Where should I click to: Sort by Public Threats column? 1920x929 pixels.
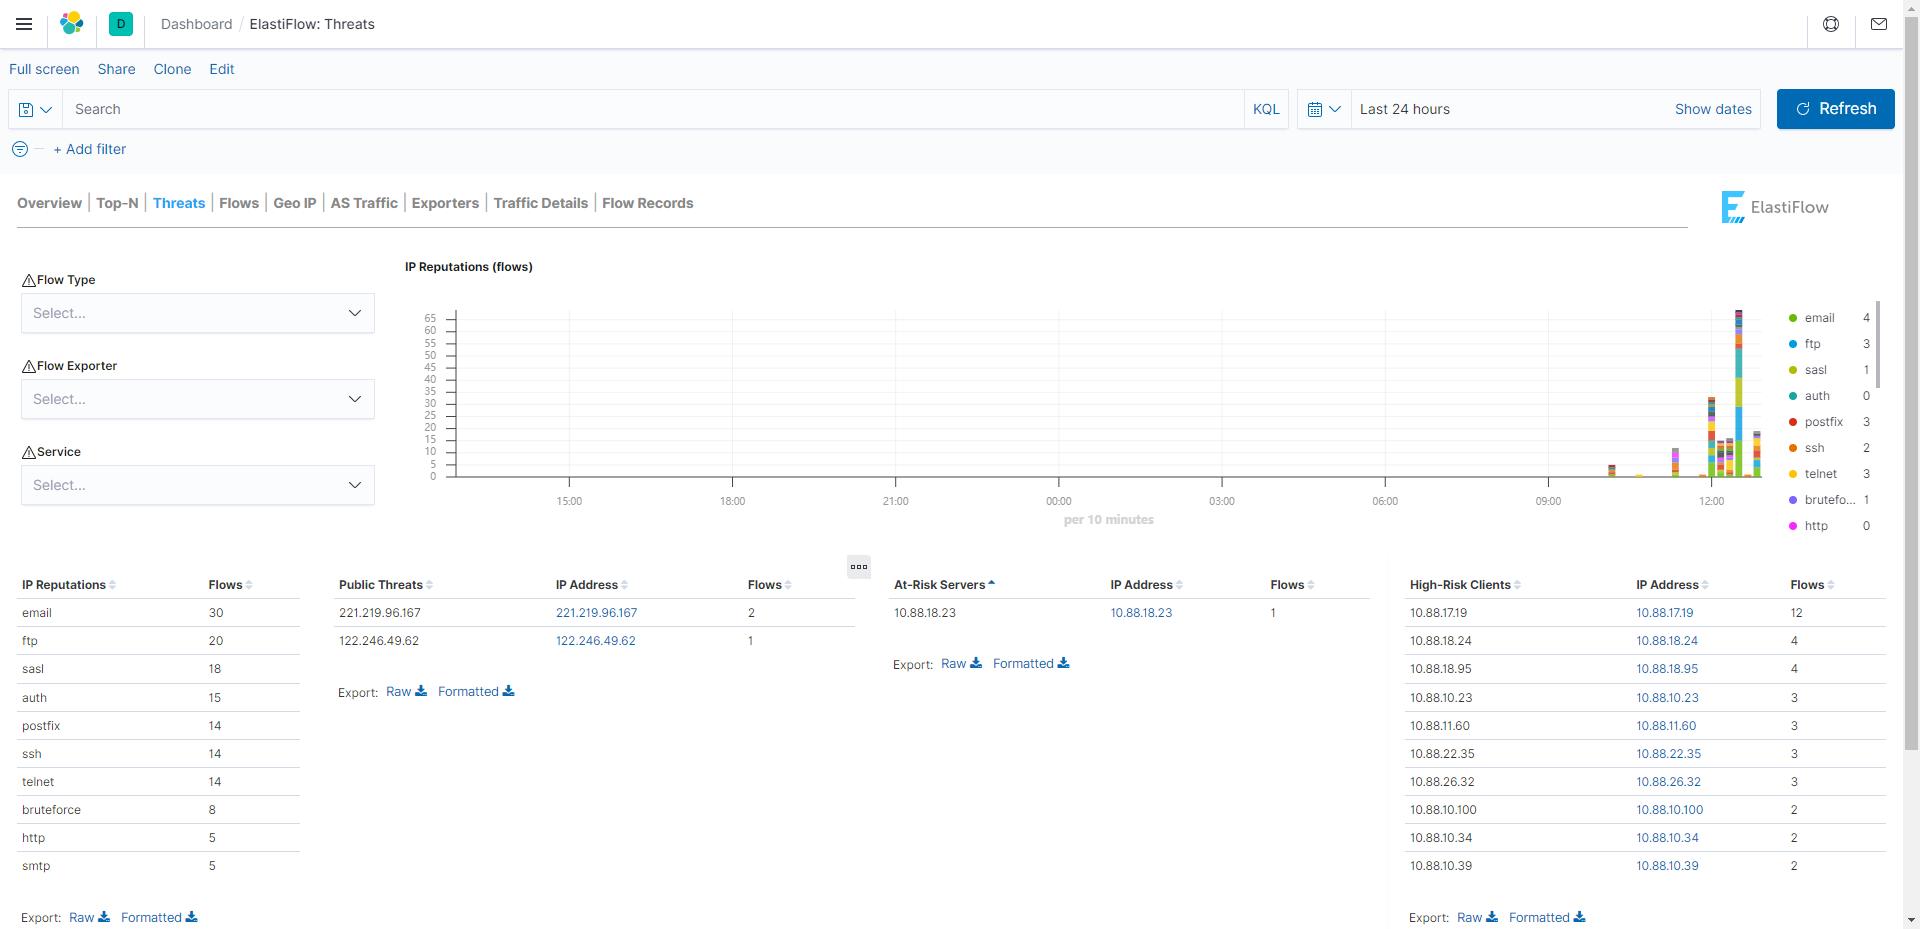385,585
